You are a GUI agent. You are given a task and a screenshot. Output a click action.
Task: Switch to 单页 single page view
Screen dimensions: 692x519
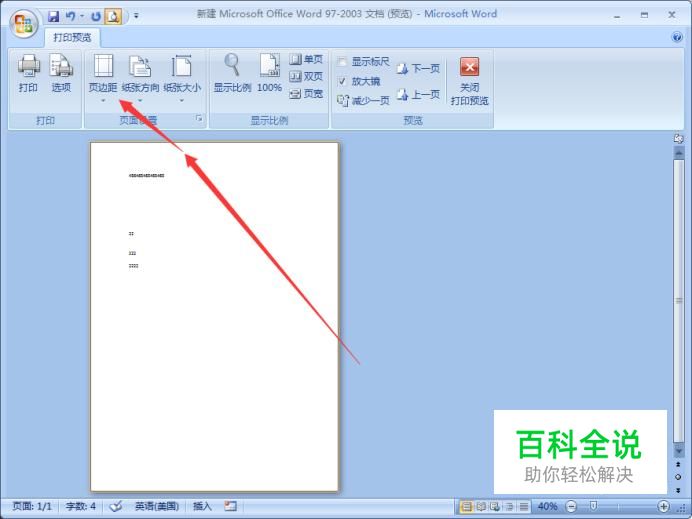(306, 59)
